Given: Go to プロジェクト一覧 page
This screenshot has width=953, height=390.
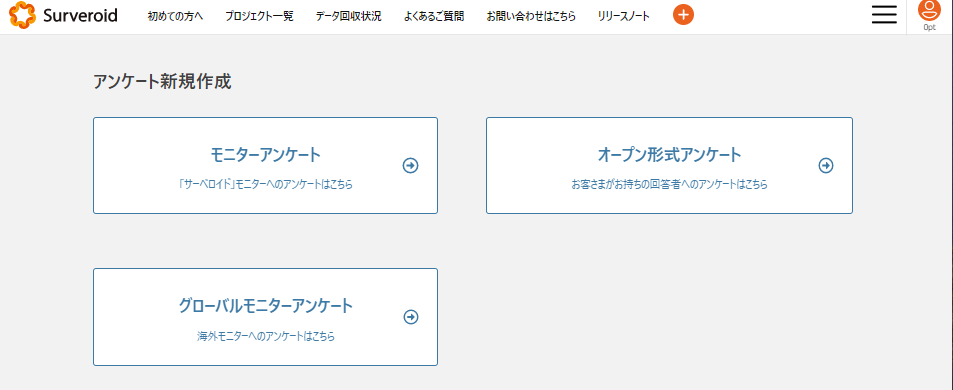Looking at the screenshot, I should click(259, 16).
